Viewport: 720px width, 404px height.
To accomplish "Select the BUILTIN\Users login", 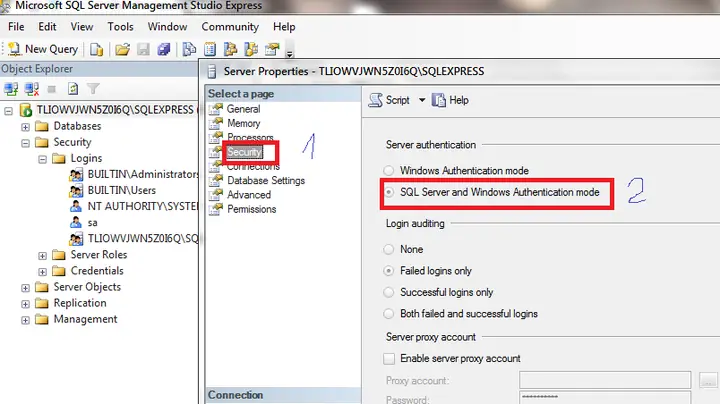I will click(x=122, y=190).
